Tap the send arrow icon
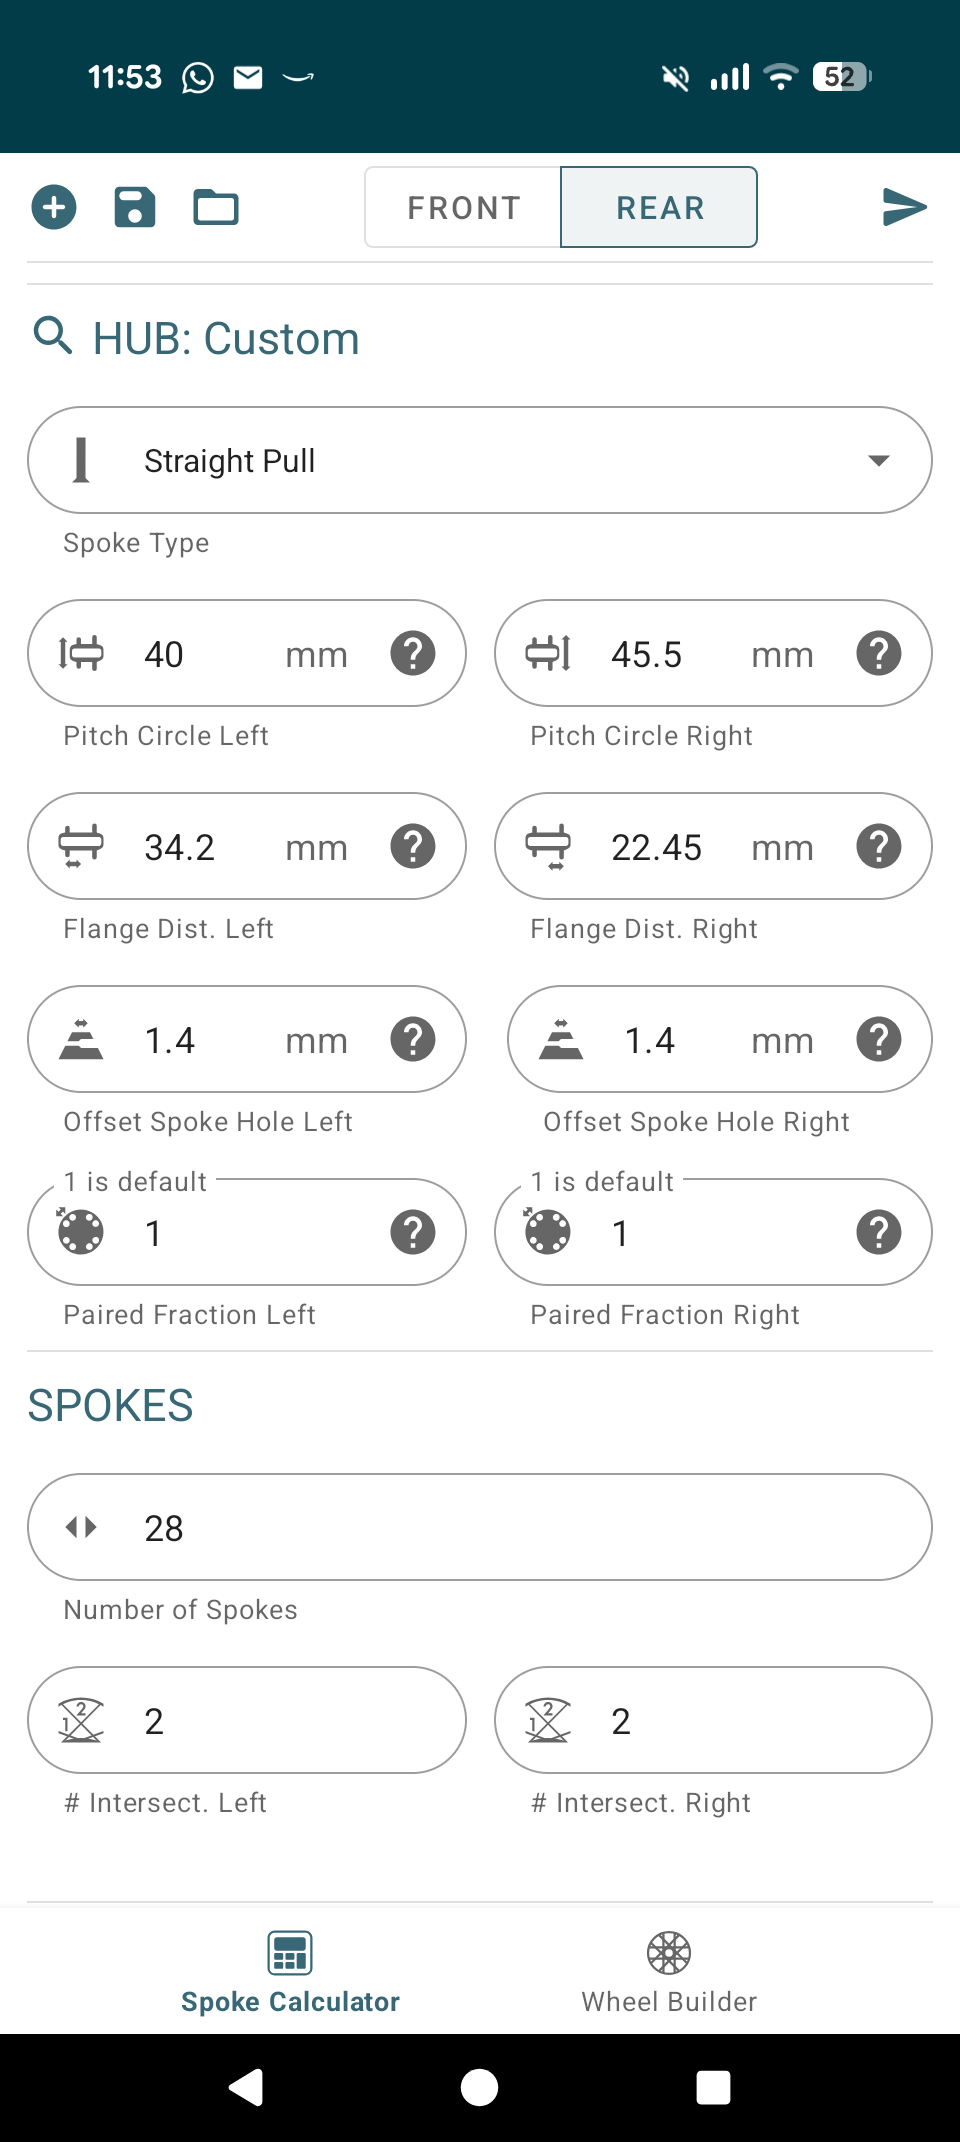 click(904, 207)
